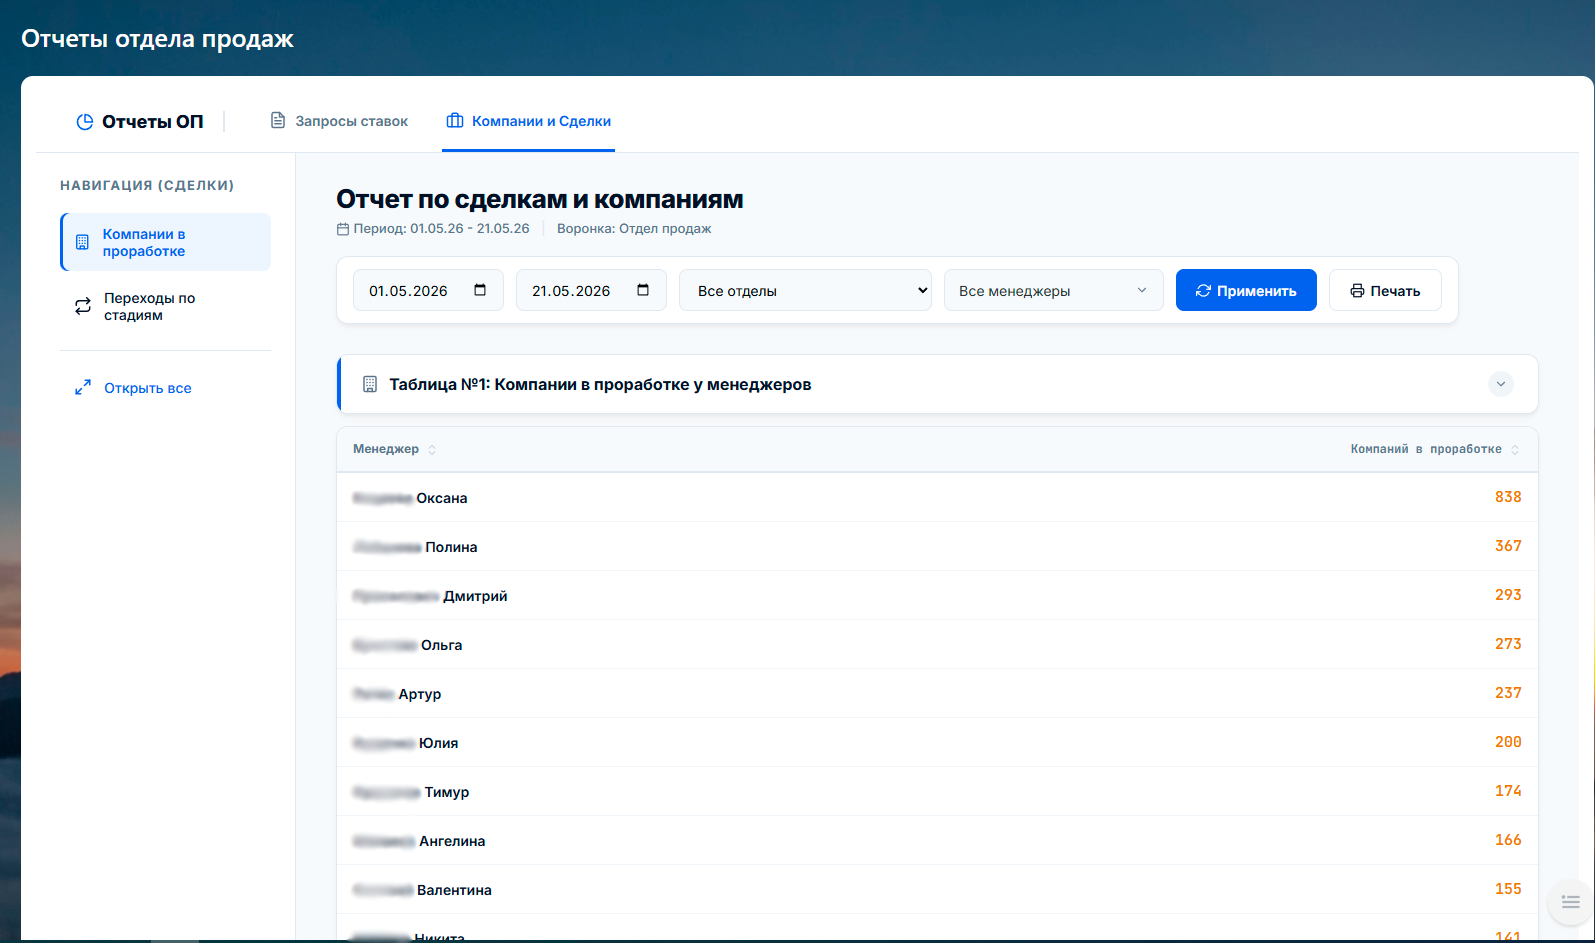Click the value 200 in the table

1508,742
